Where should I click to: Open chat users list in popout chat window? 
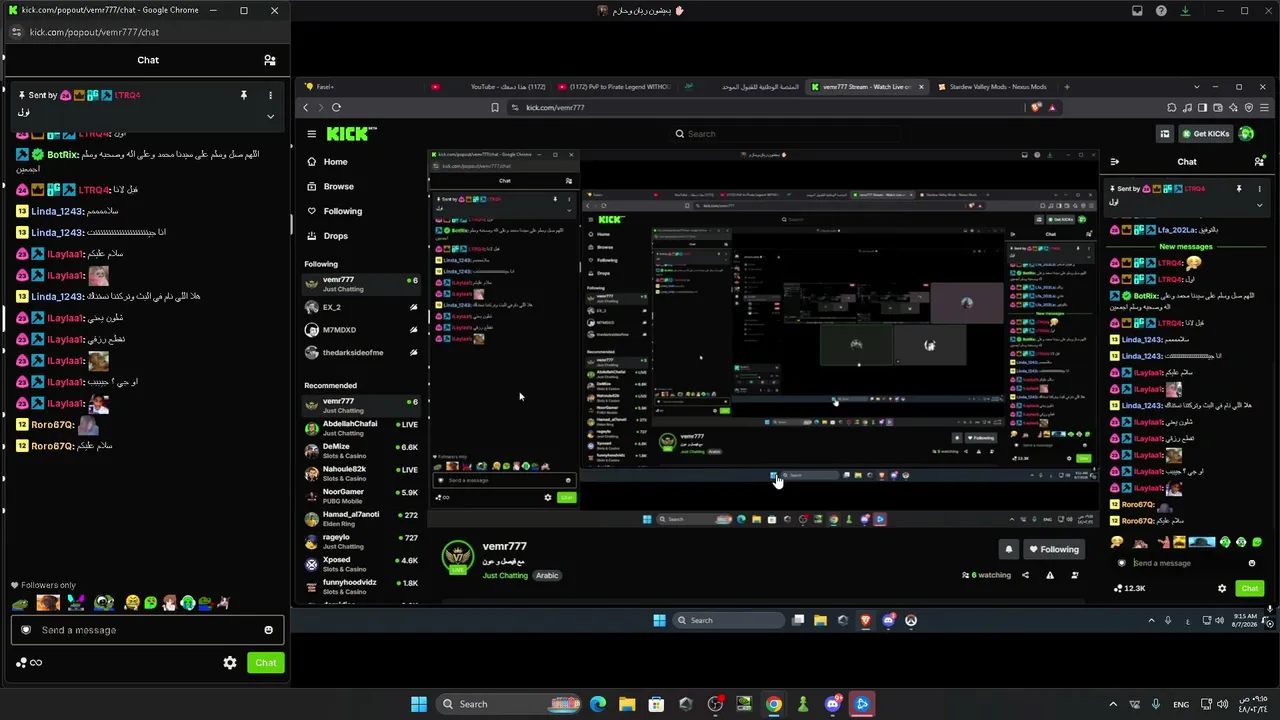coord(269,60)
